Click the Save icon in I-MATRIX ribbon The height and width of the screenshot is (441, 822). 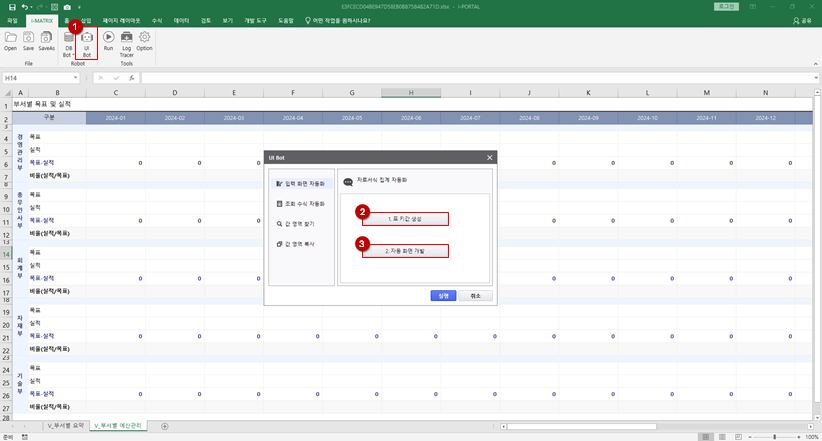click(28, 41)
